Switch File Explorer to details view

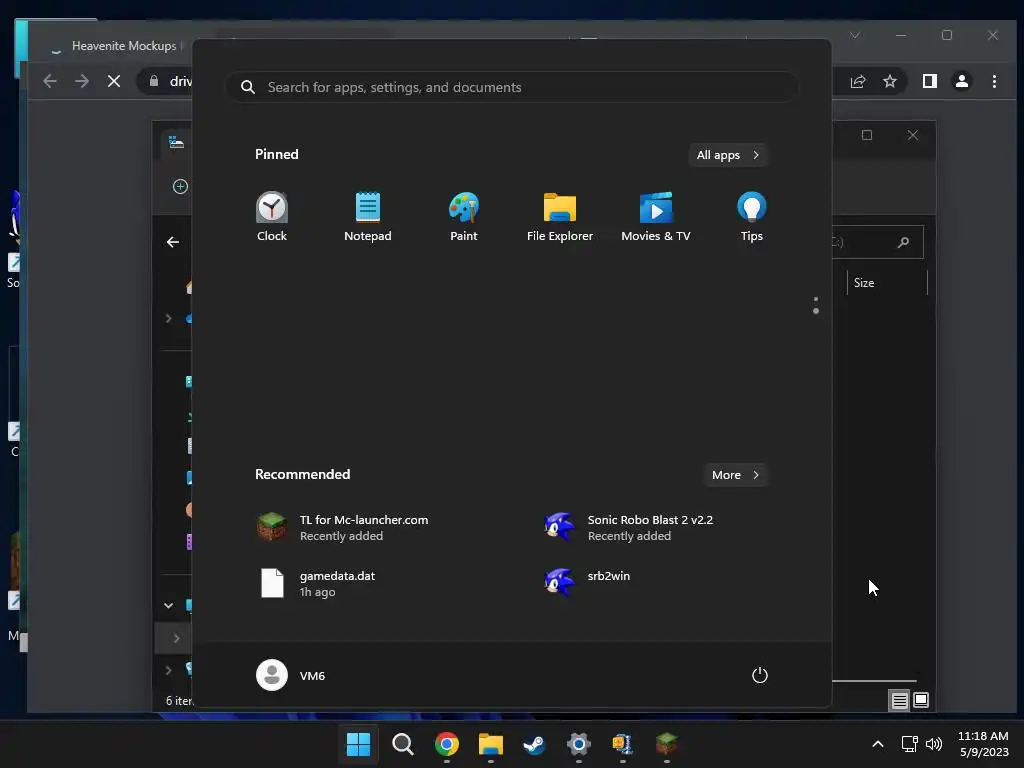tap(899, 701)
